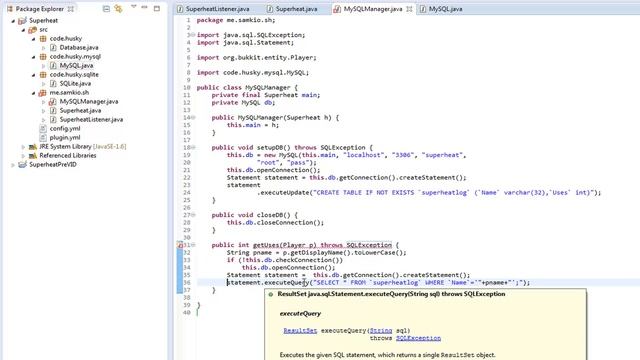Open the ResultSet link in Javadoc popup
Screen dimensions: 640x360
coord(300,331)
